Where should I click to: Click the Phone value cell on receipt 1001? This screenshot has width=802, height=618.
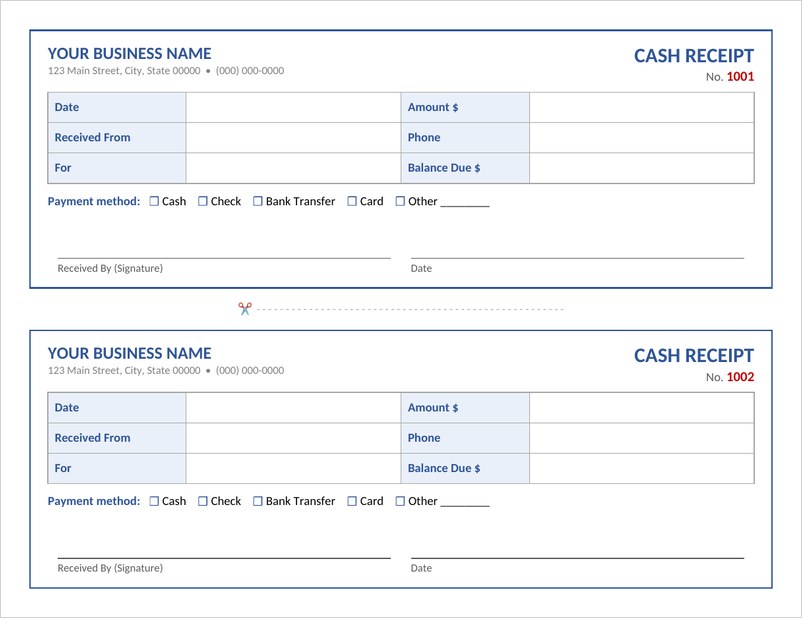[641, 138]
